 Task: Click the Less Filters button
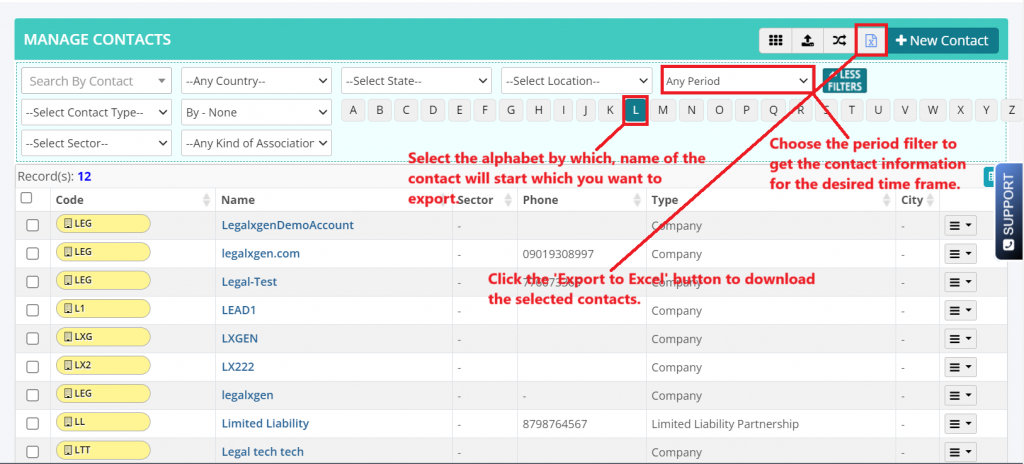tap(844, 81)
